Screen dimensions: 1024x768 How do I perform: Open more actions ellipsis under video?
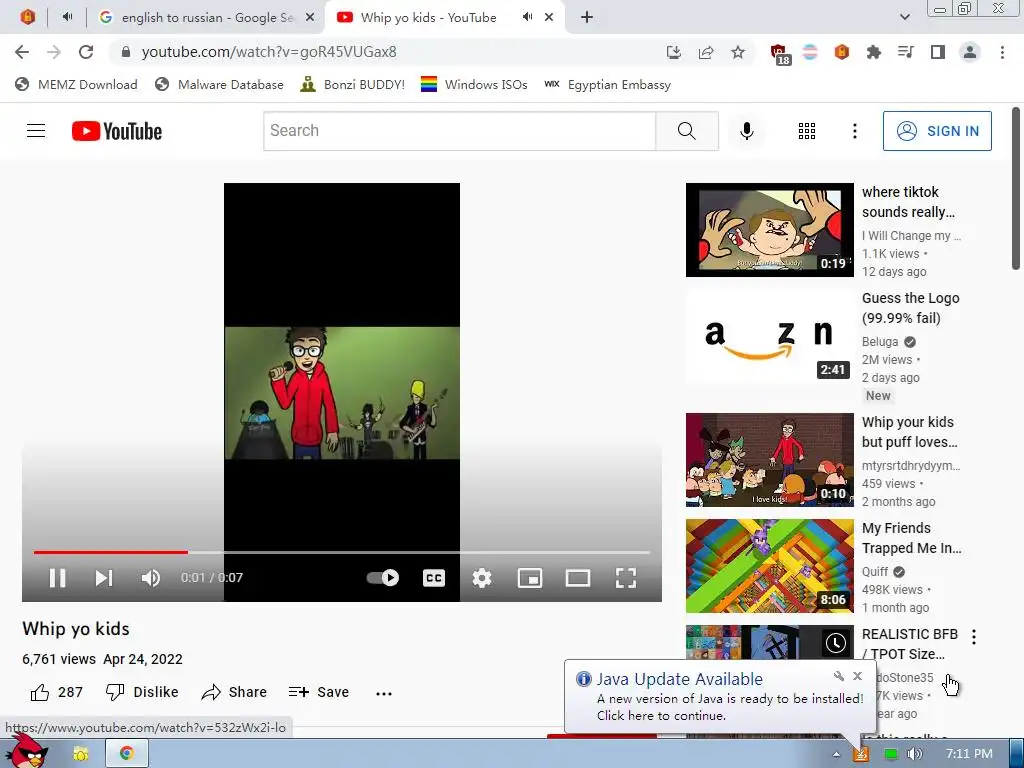click(x=384, y=694)
